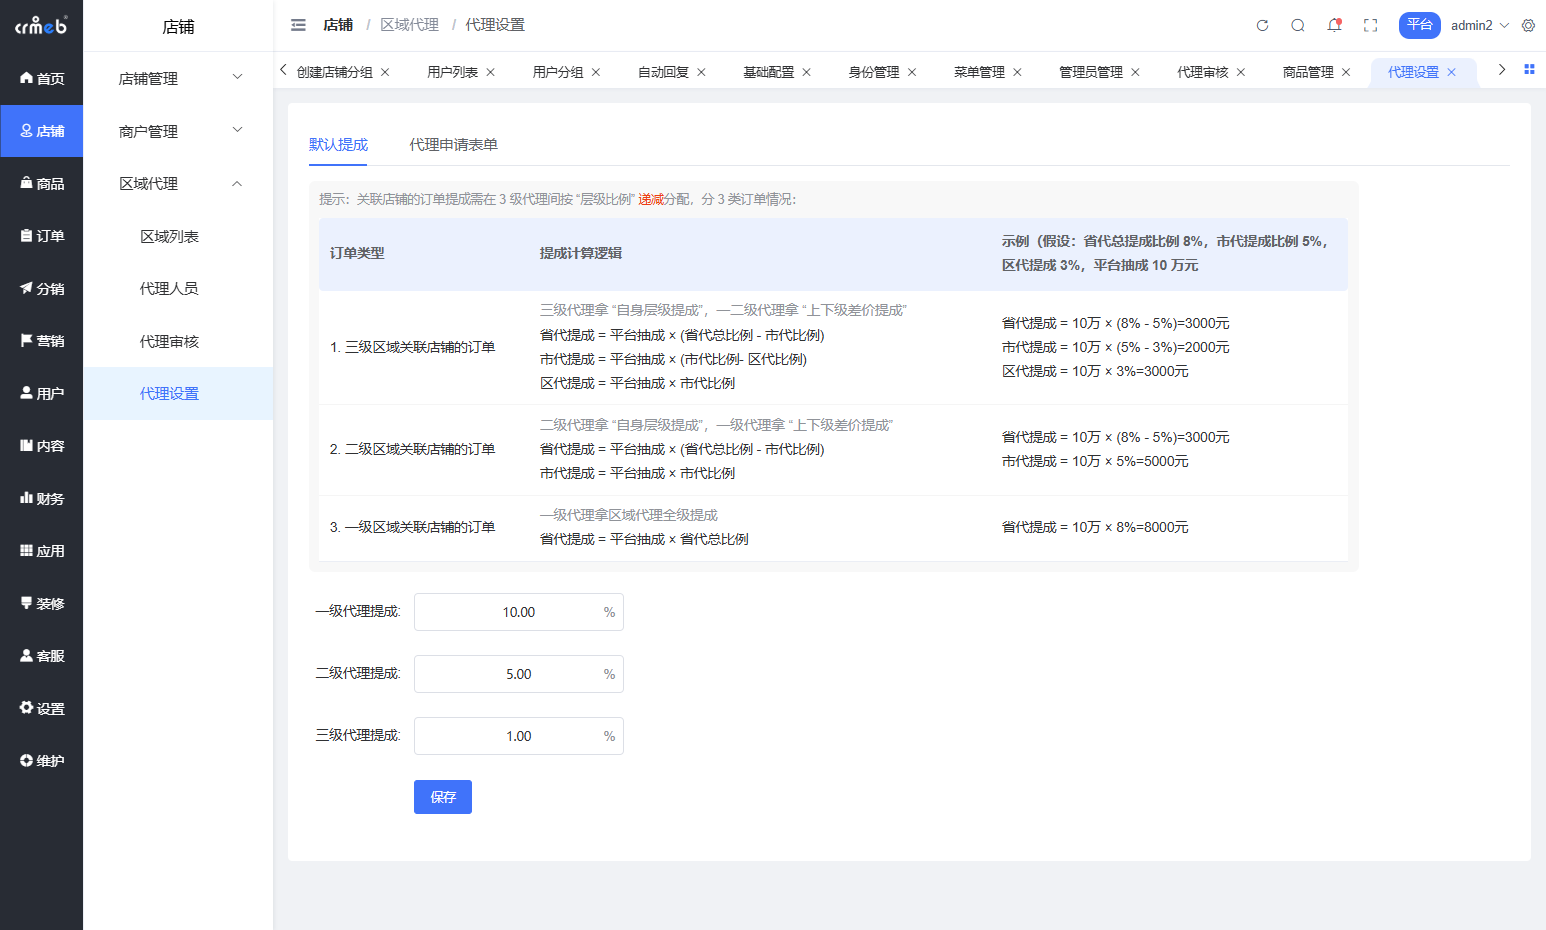Open the 订单 section in the left sidebar

tap(41, 235)
